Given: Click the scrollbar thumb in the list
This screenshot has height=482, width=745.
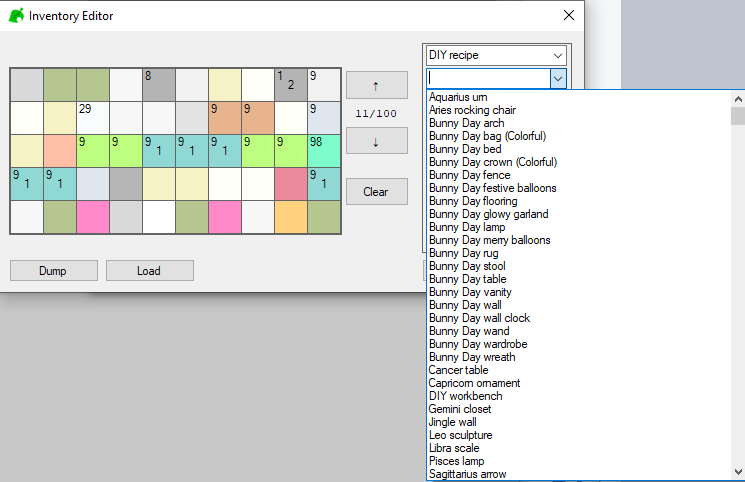Looking at the screenshot, I should coord(738,116).
